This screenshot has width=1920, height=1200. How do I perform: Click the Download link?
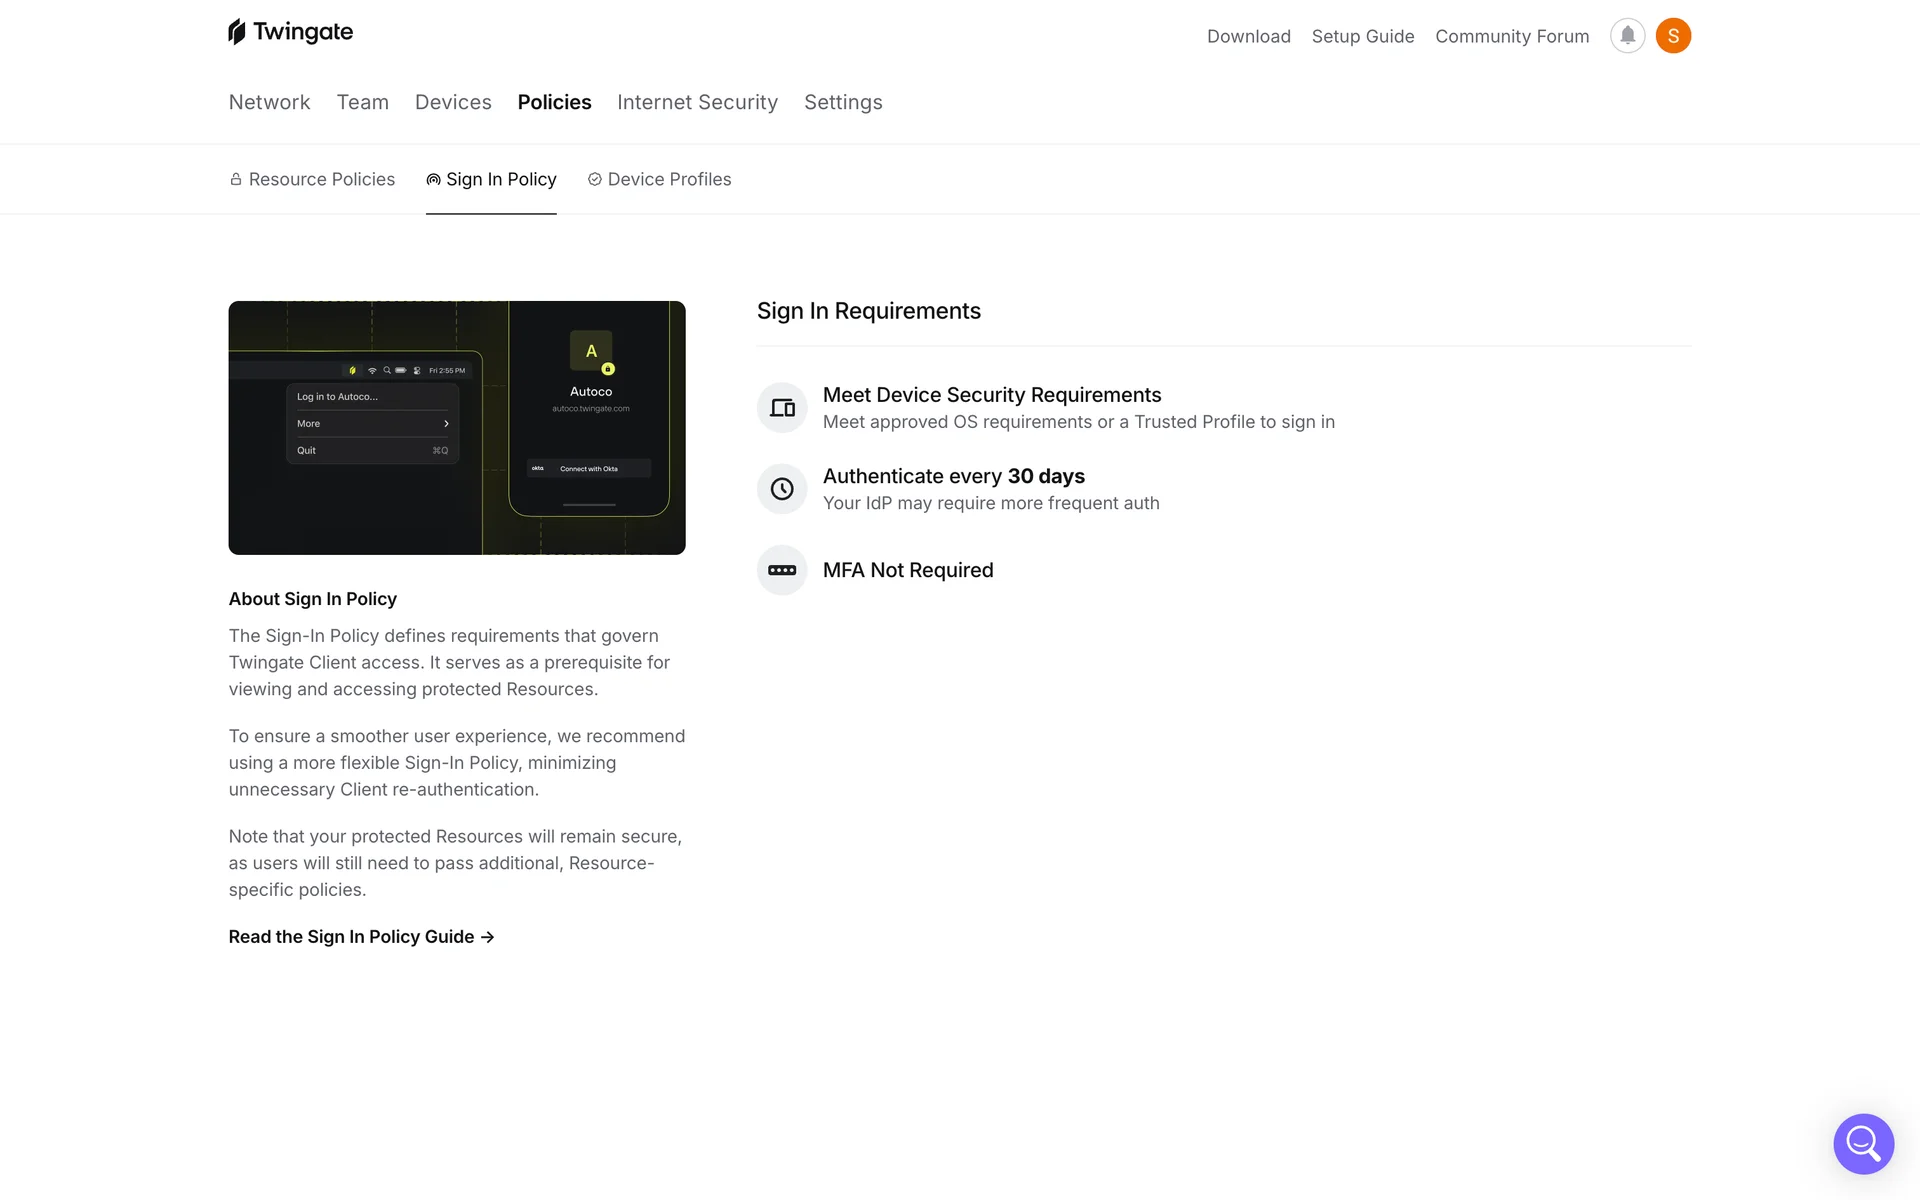pyautogui.click(x=1248, y=36)
